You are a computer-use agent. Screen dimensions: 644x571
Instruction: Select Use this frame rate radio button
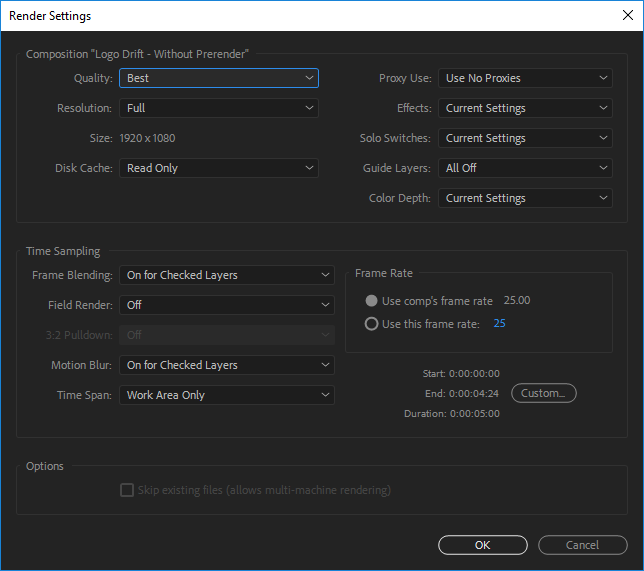tap(371, 324)
